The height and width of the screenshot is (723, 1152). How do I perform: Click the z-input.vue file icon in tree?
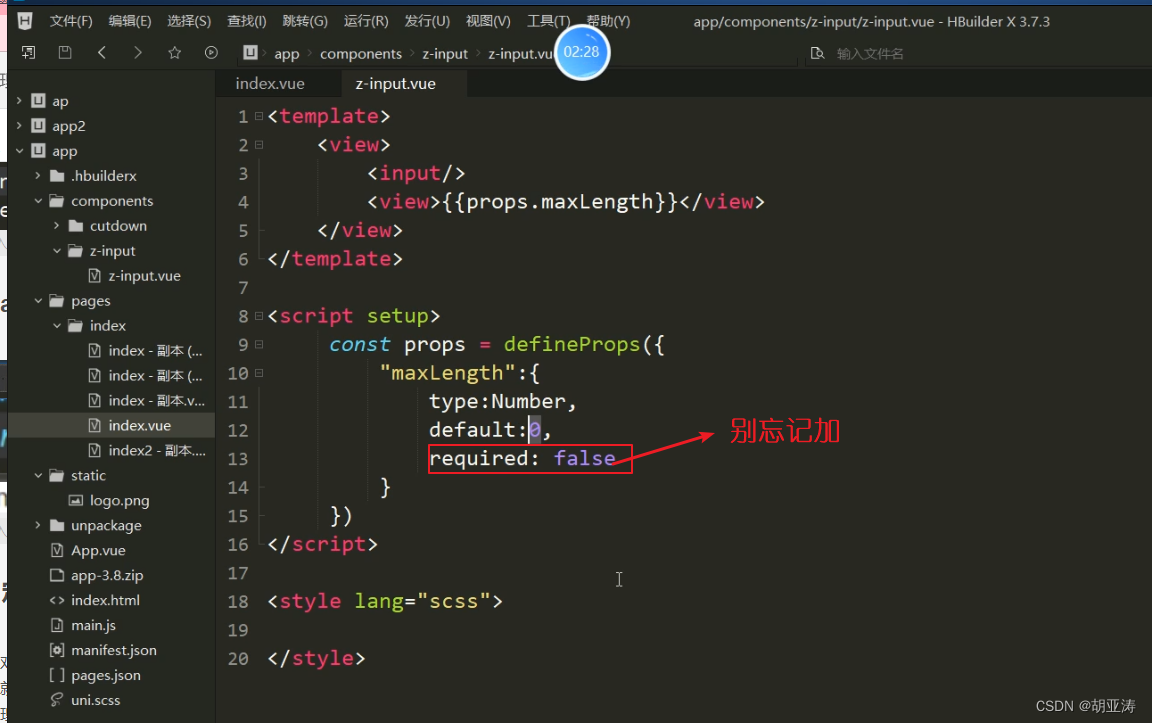(x=94, y=276)
